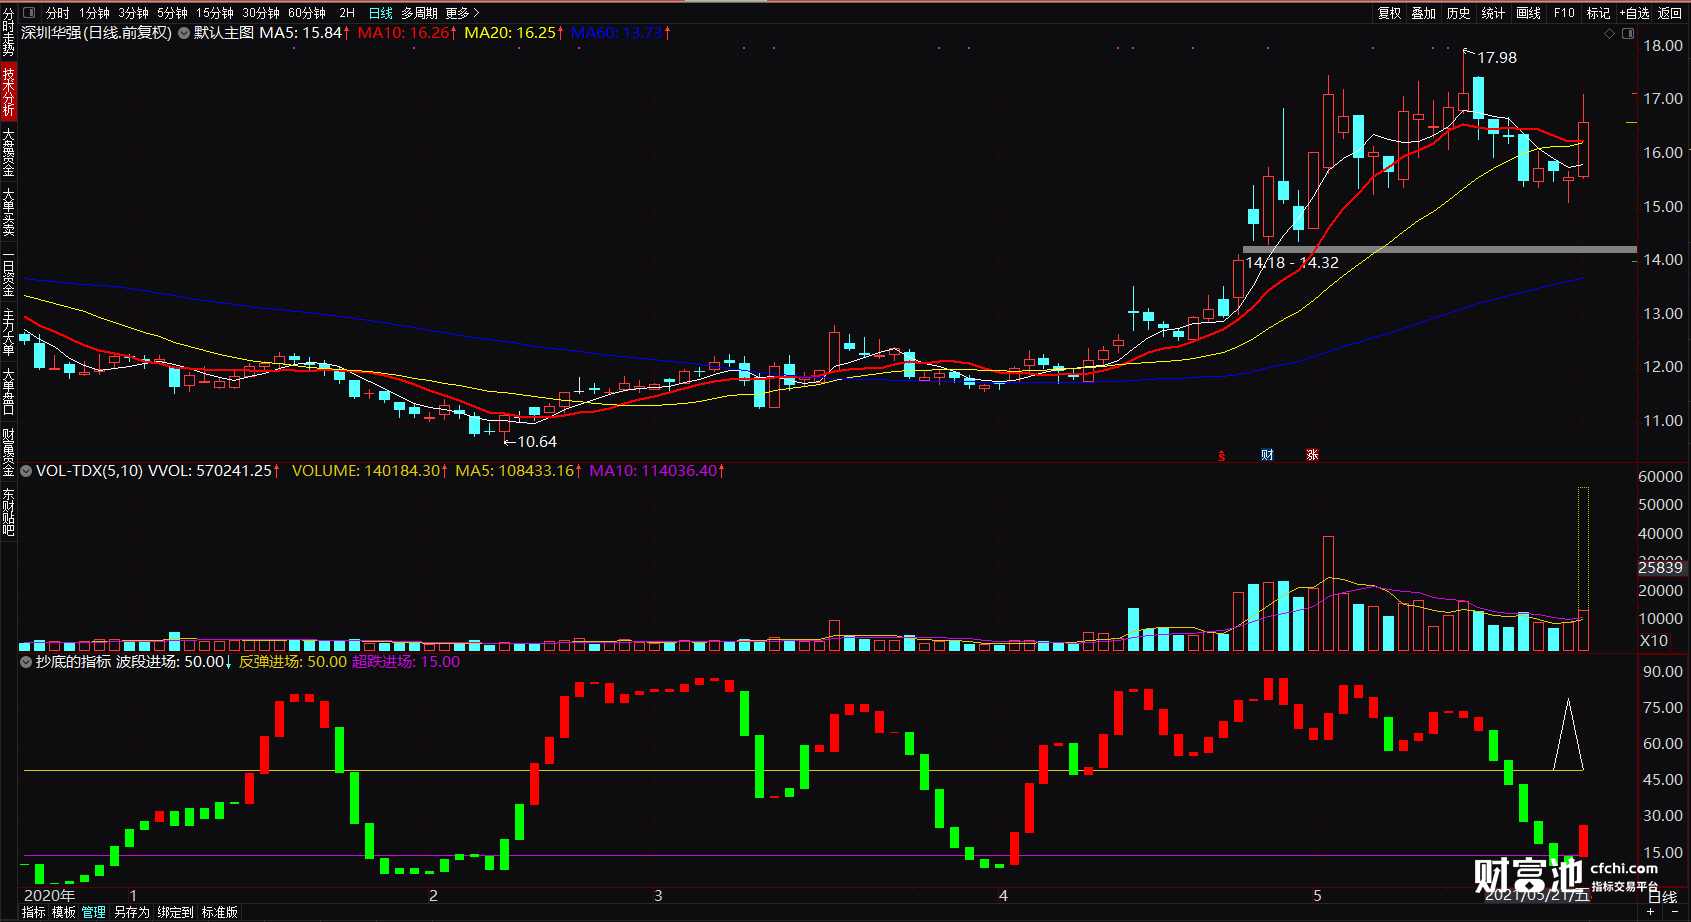The image size is (1691, 922).
Task: Click the 10.64 low price marker
Action: point(536,441)
